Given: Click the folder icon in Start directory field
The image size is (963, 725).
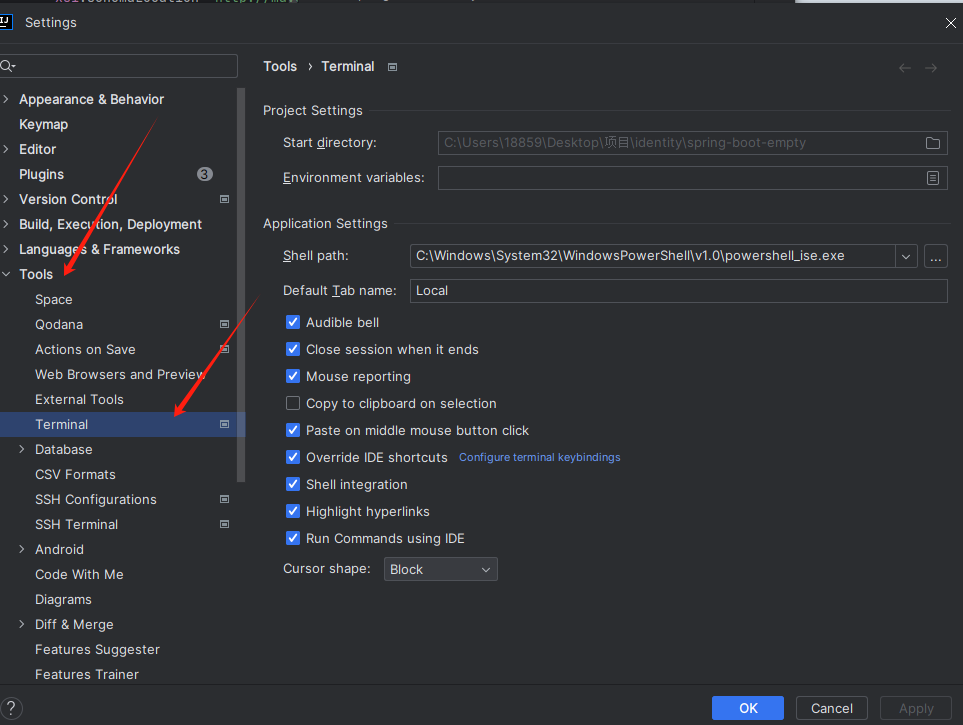Looking at the screenshot, I should [932, 143].
